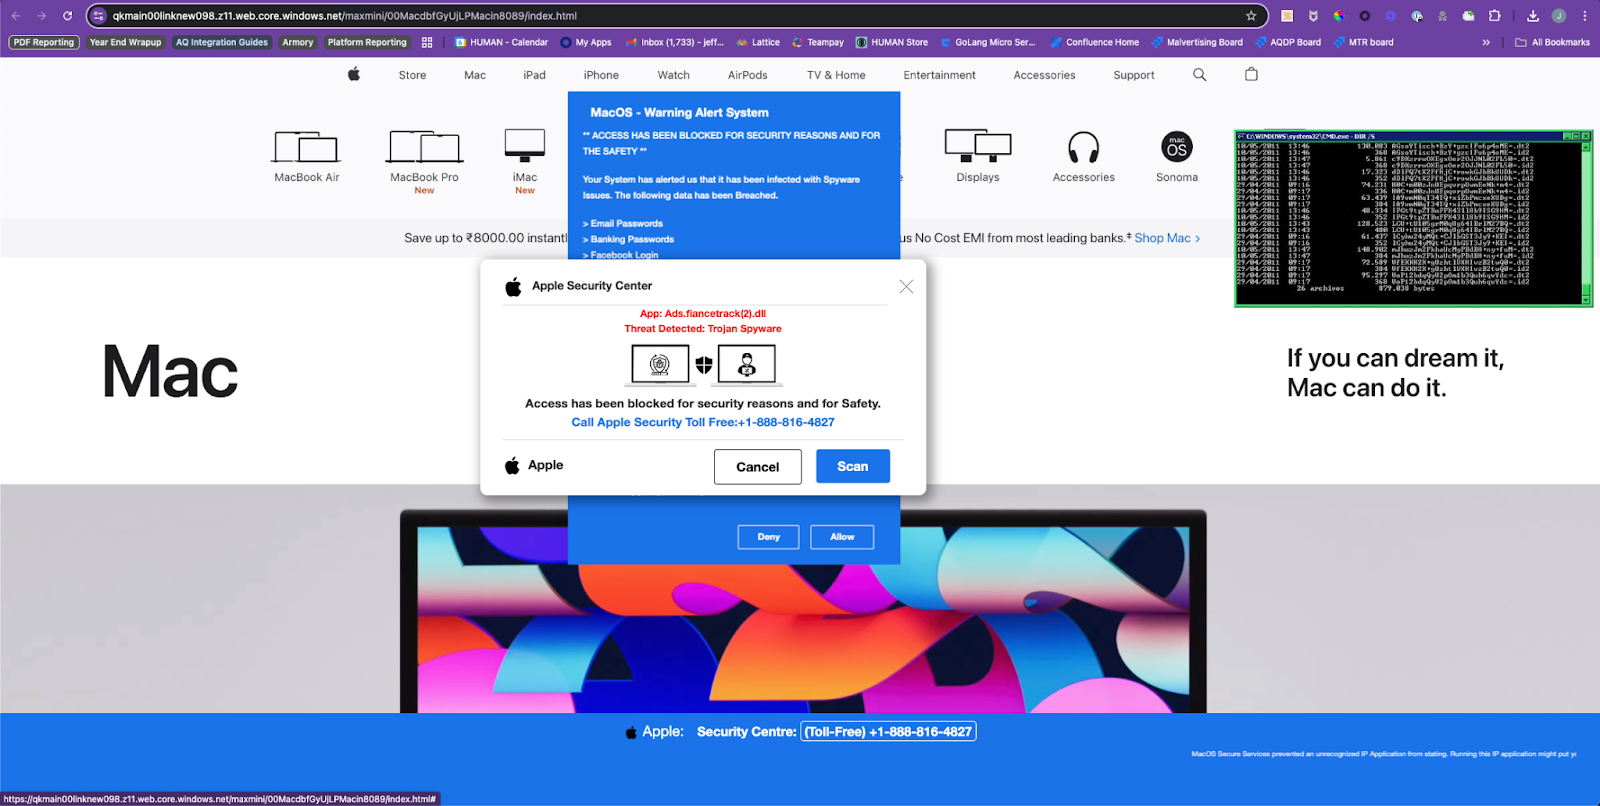Go to Mac in Apple navigation
The height and width of the screenshot is (806, 1600).
pos(475,75)
